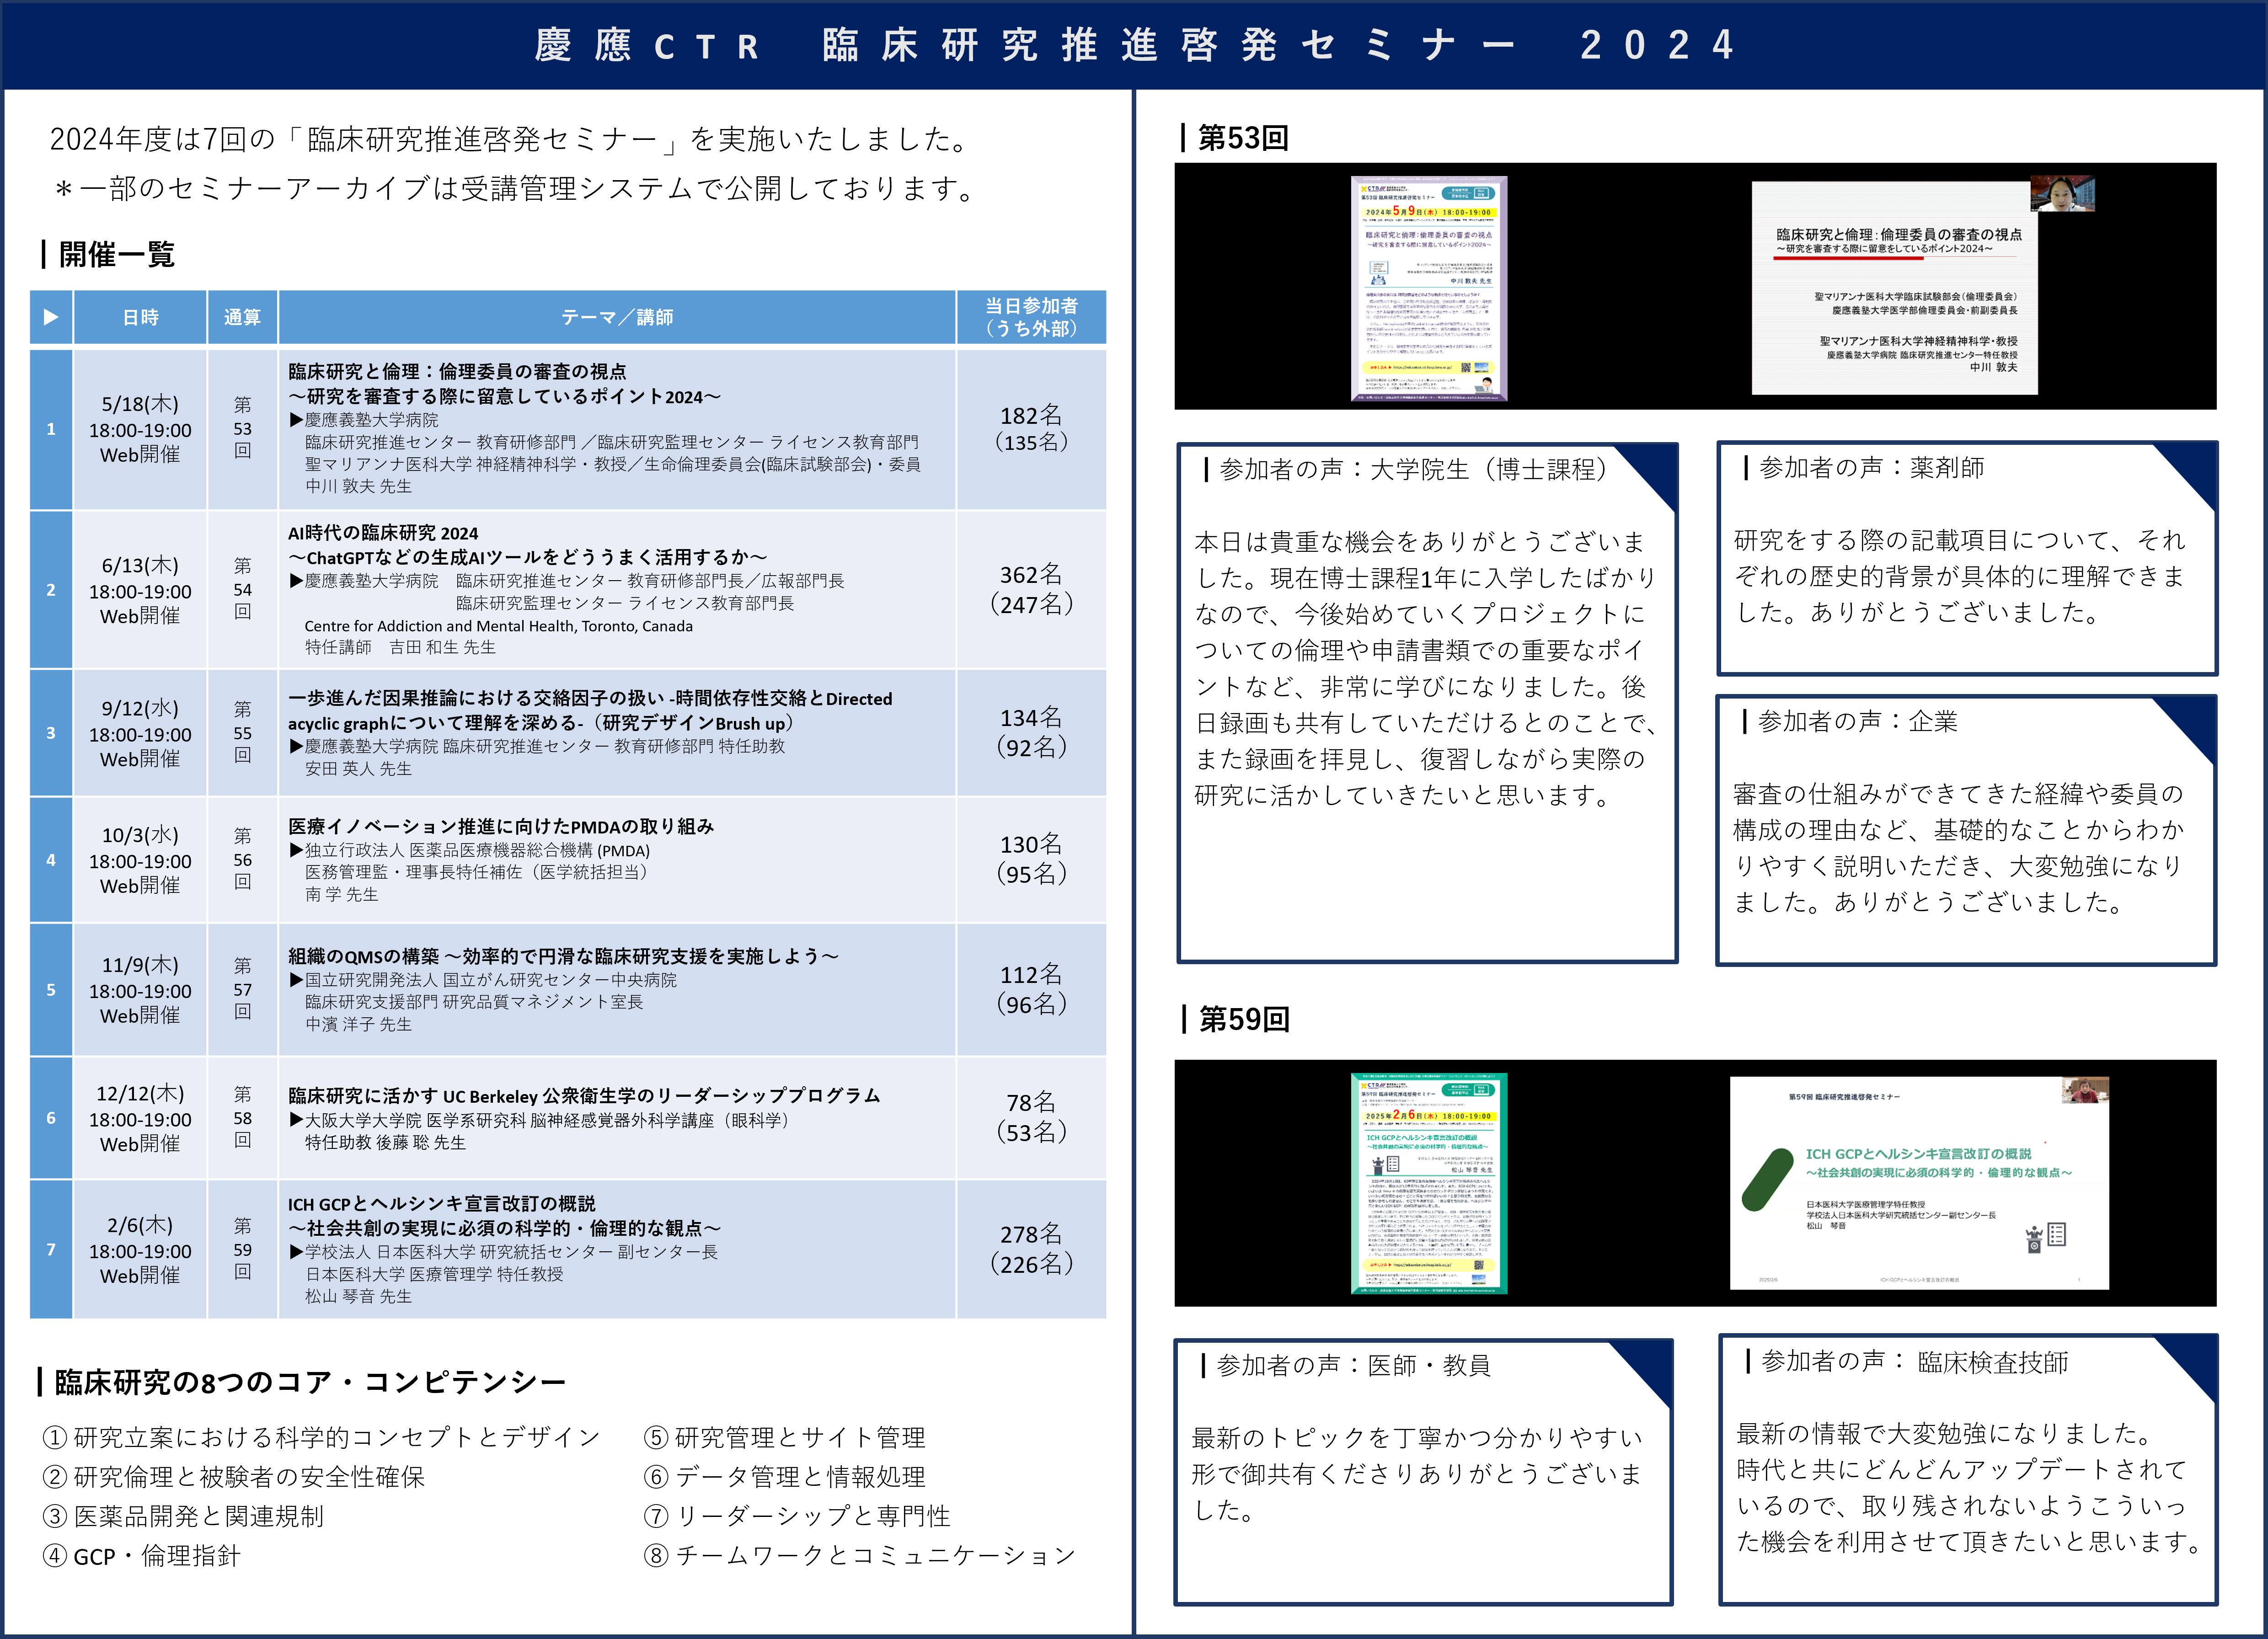Open the 第59回 green seminar flyer thumbnail
This screenshot has width=2268, height=1639.
[x=1429, y=1183]
